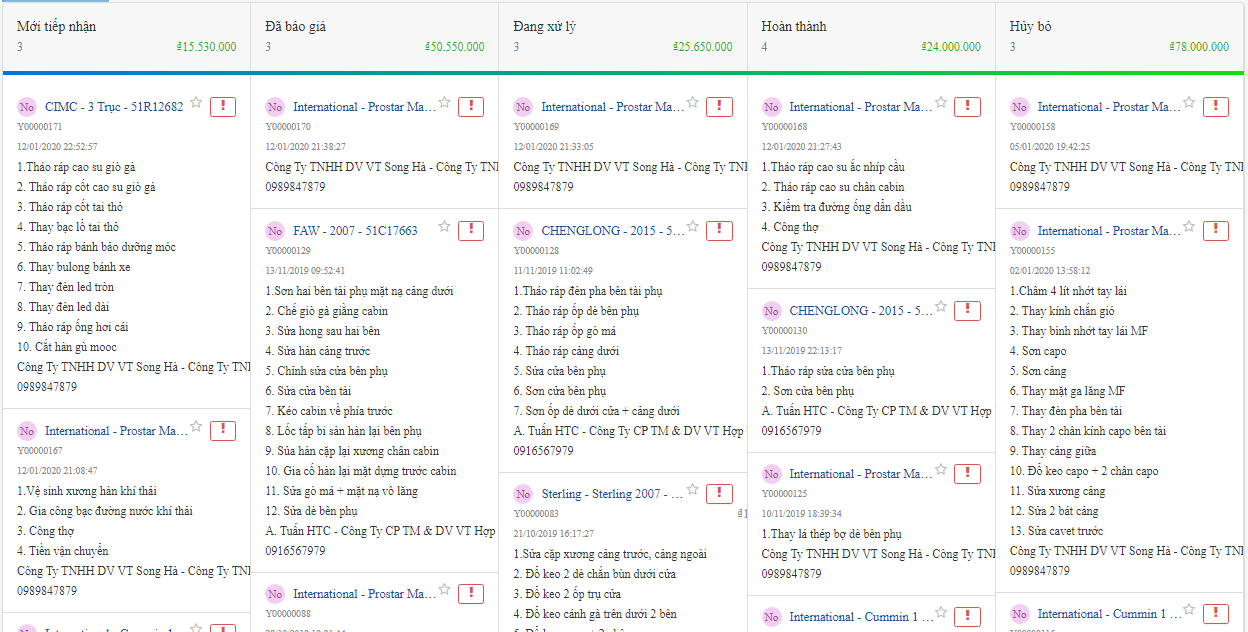Screen dimensions: 1248x632
Task: Toggle the favorite star on card Y00000155
Action: coord(1188,227)
